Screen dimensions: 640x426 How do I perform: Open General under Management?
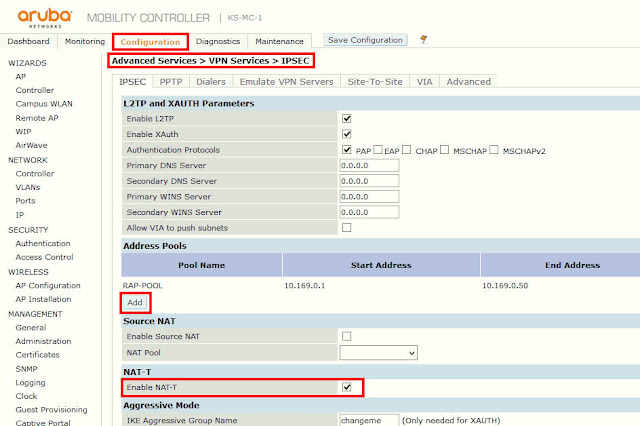click(31, 327)
